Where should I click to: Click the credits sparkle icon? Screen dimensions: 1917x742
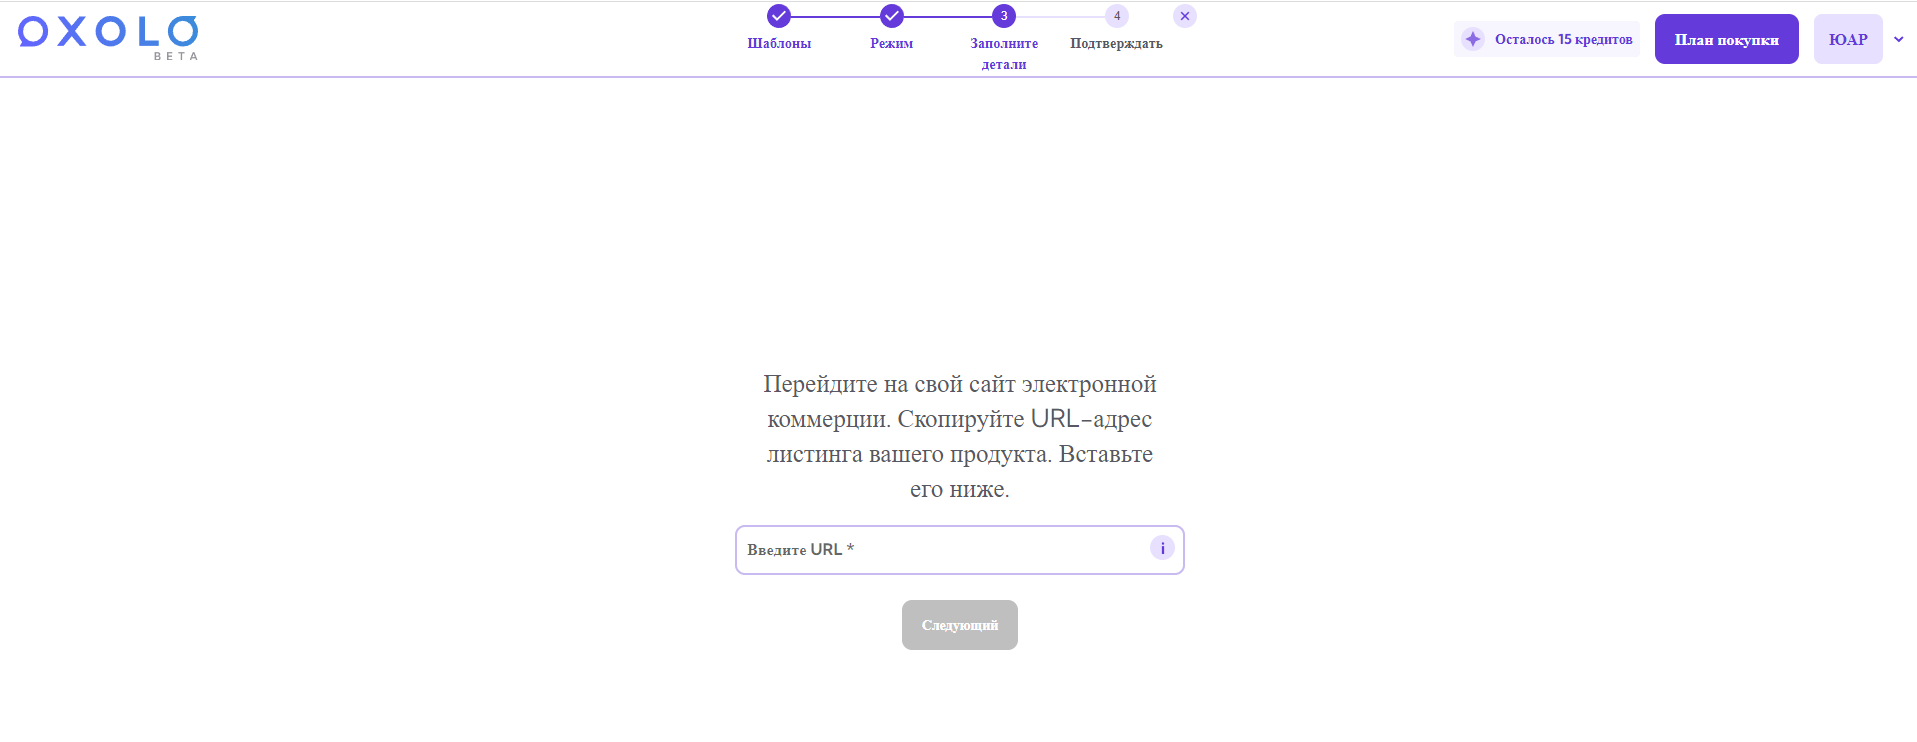coord(1473,39)
